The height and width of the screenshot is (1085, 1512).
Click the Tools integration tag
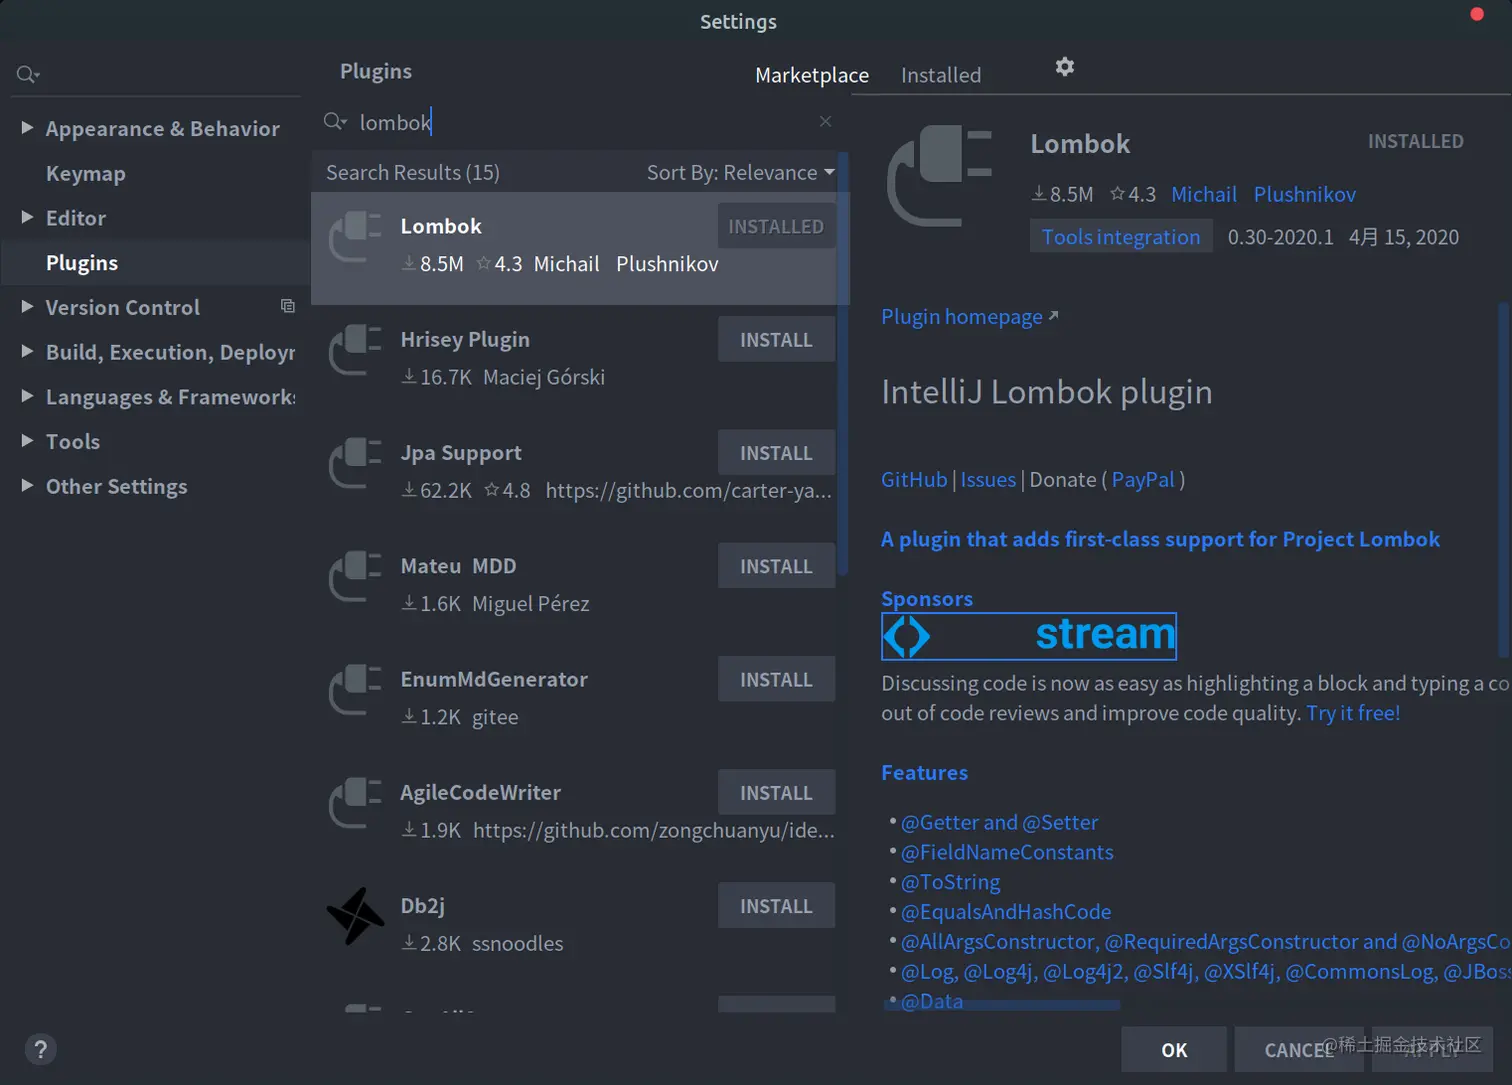pos(1121,237)
